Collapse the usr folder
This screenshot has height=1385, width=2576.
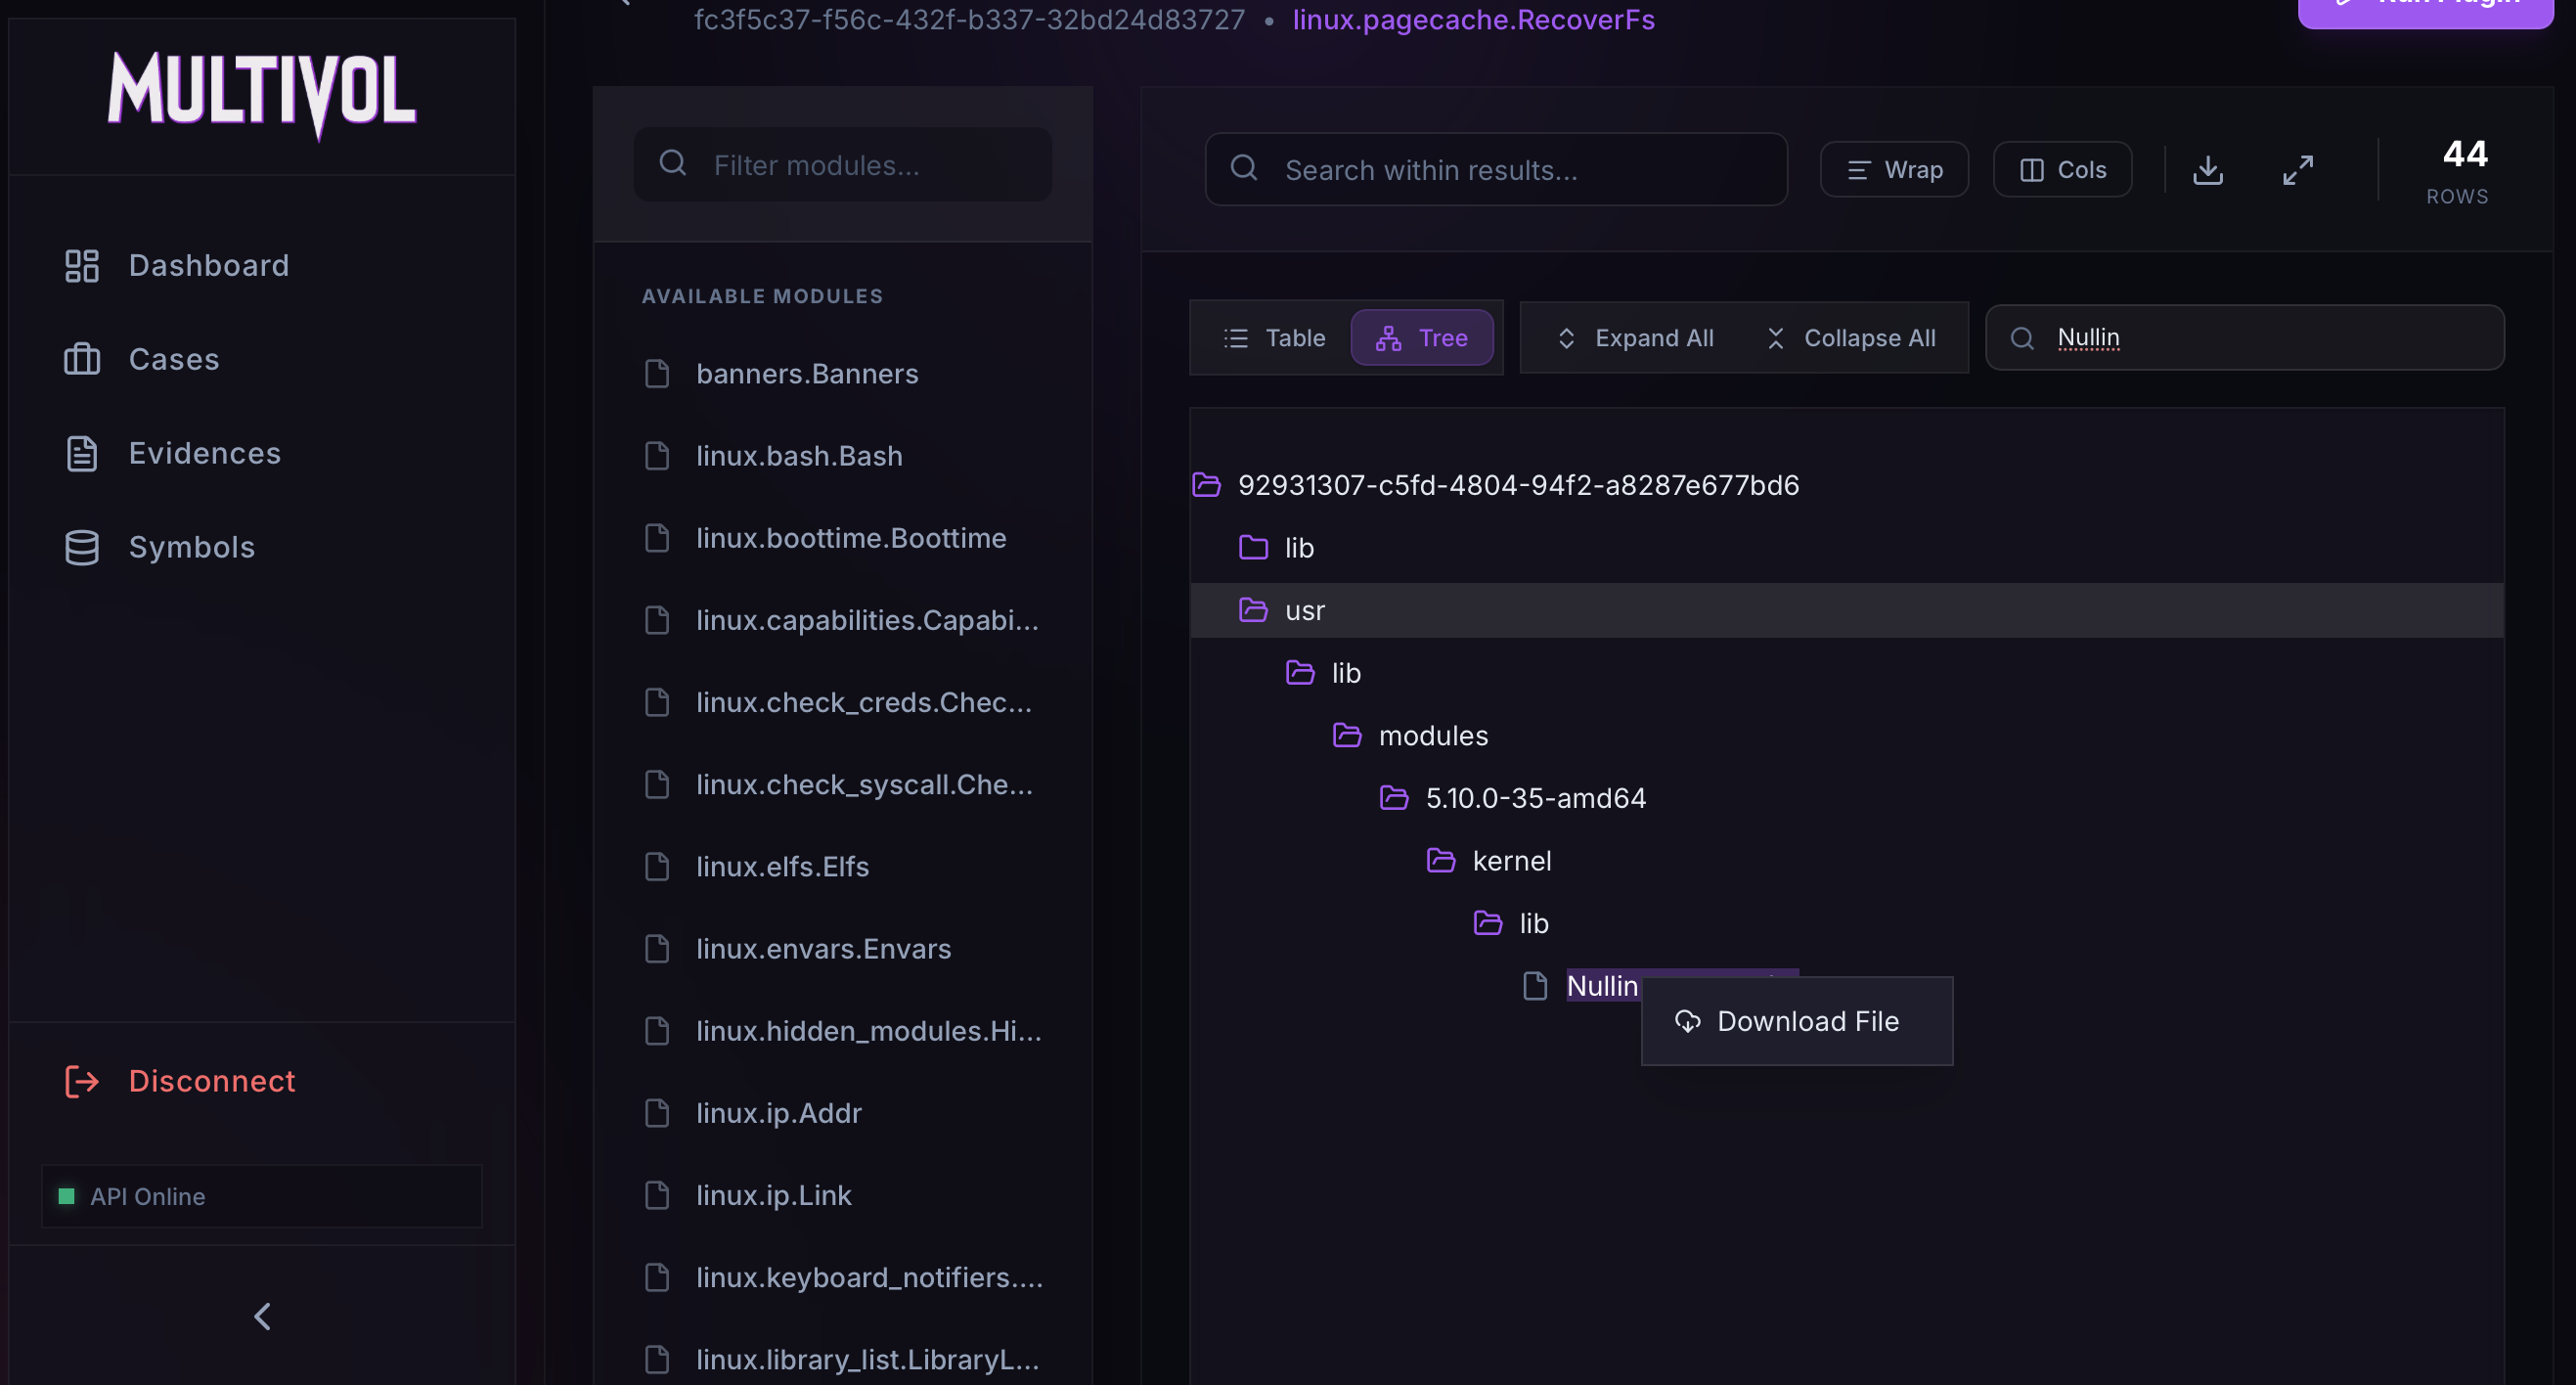tap(1303, 610)
